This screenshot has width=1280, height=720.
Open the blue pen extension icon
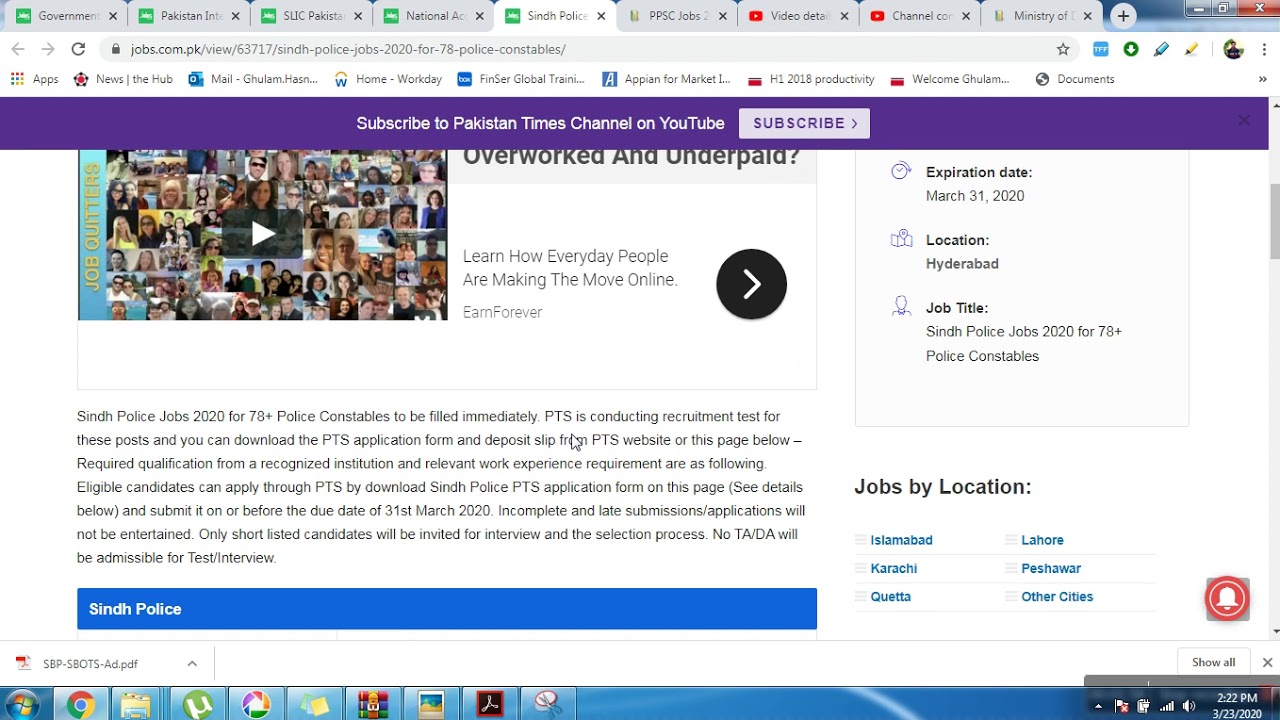pyautogui.click(x=1161, y=49)
